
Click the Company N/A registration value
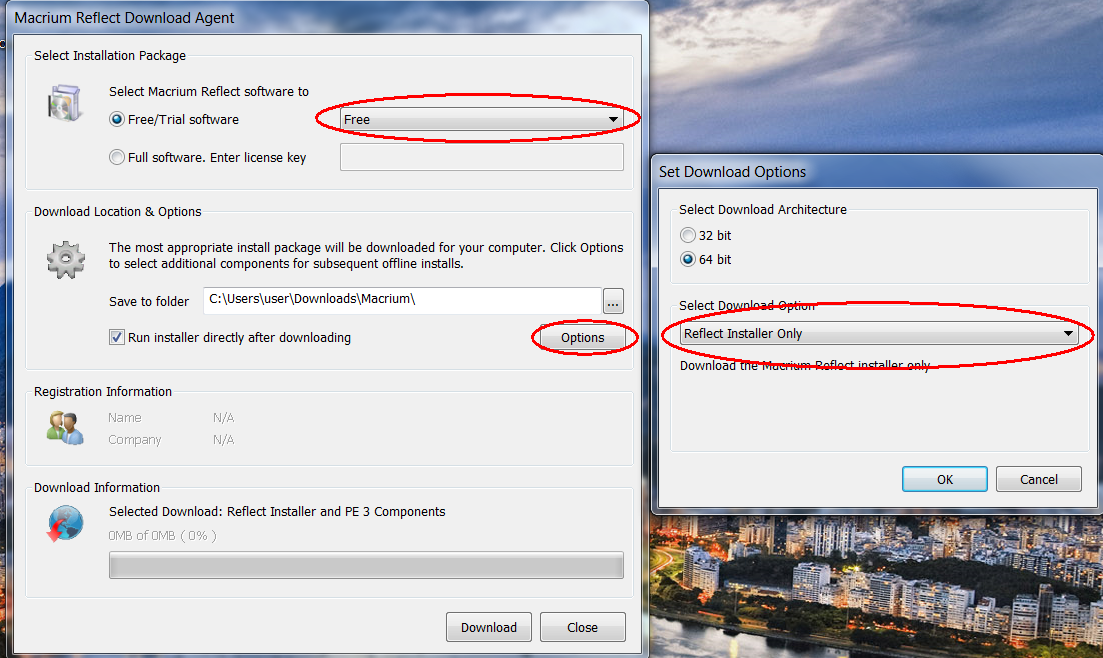[x=224, y=439]
